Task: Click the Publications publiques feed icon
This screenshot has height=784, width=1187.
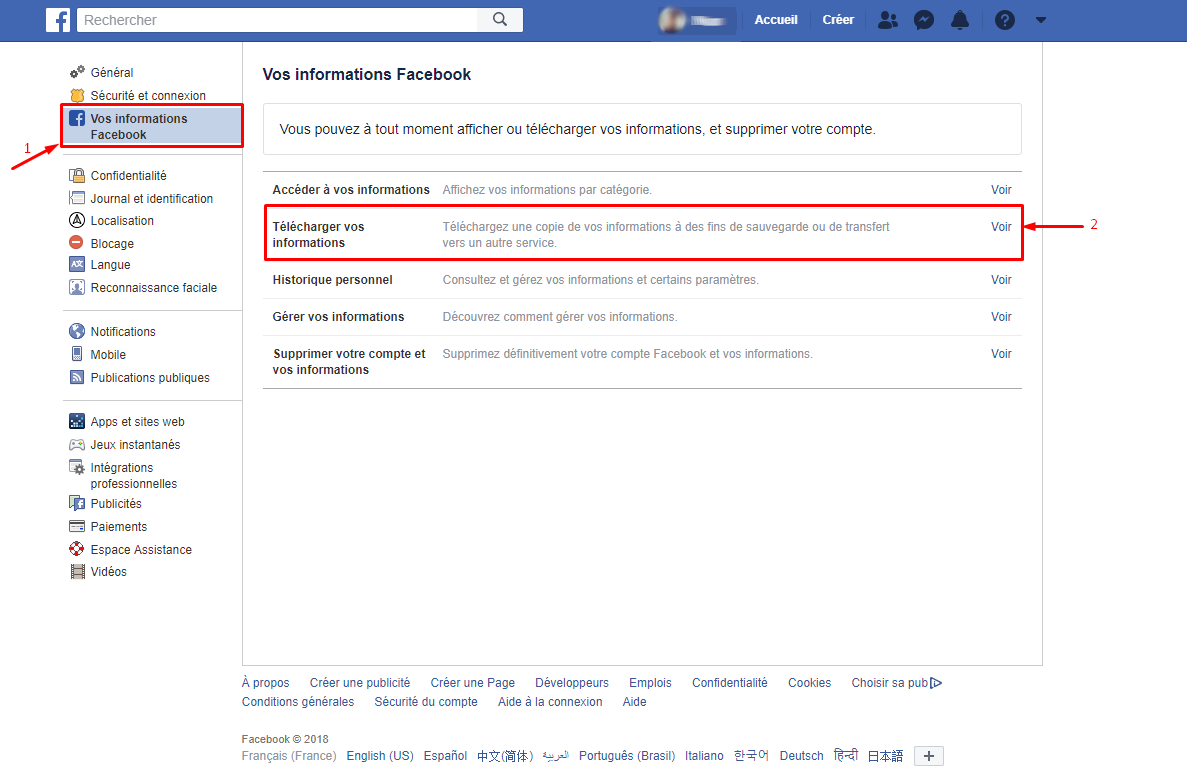Action: 77,377
